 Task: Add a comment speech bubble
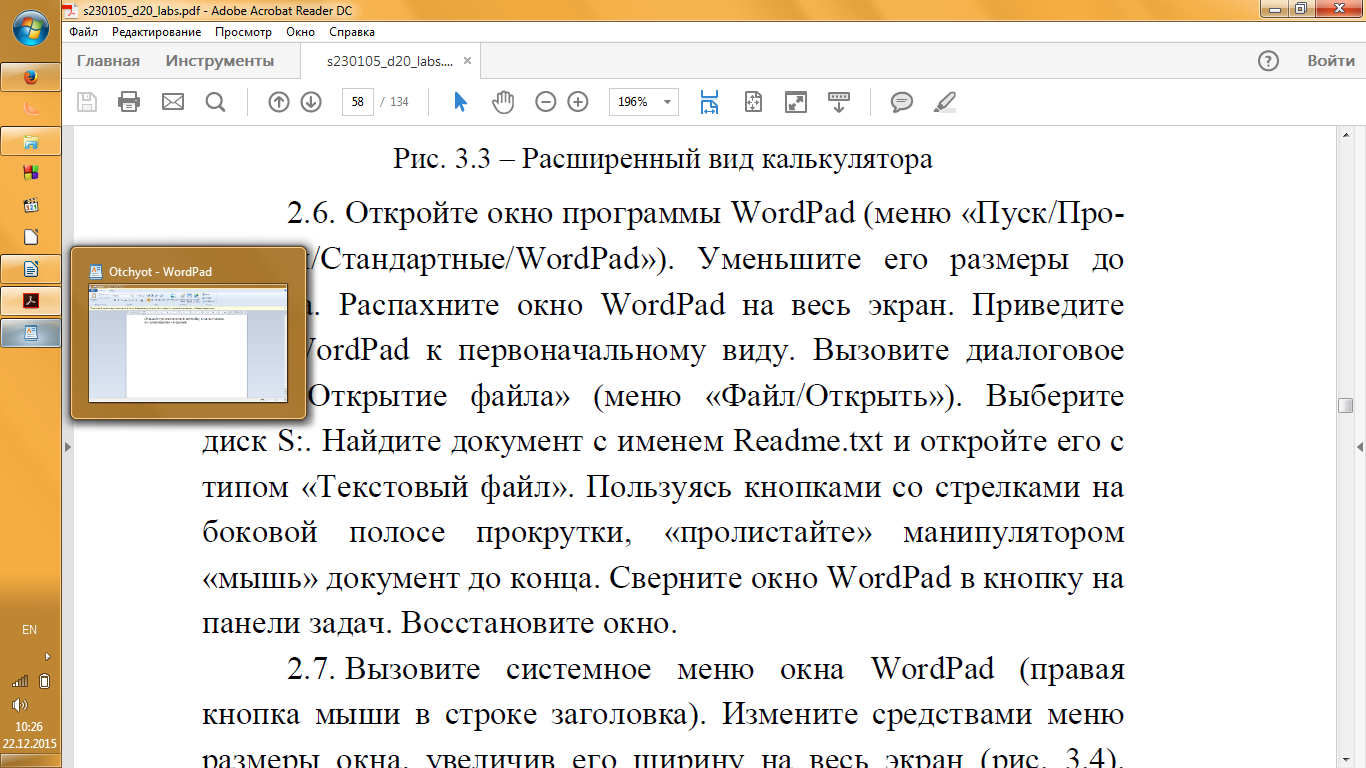click(x=902, y=101)
